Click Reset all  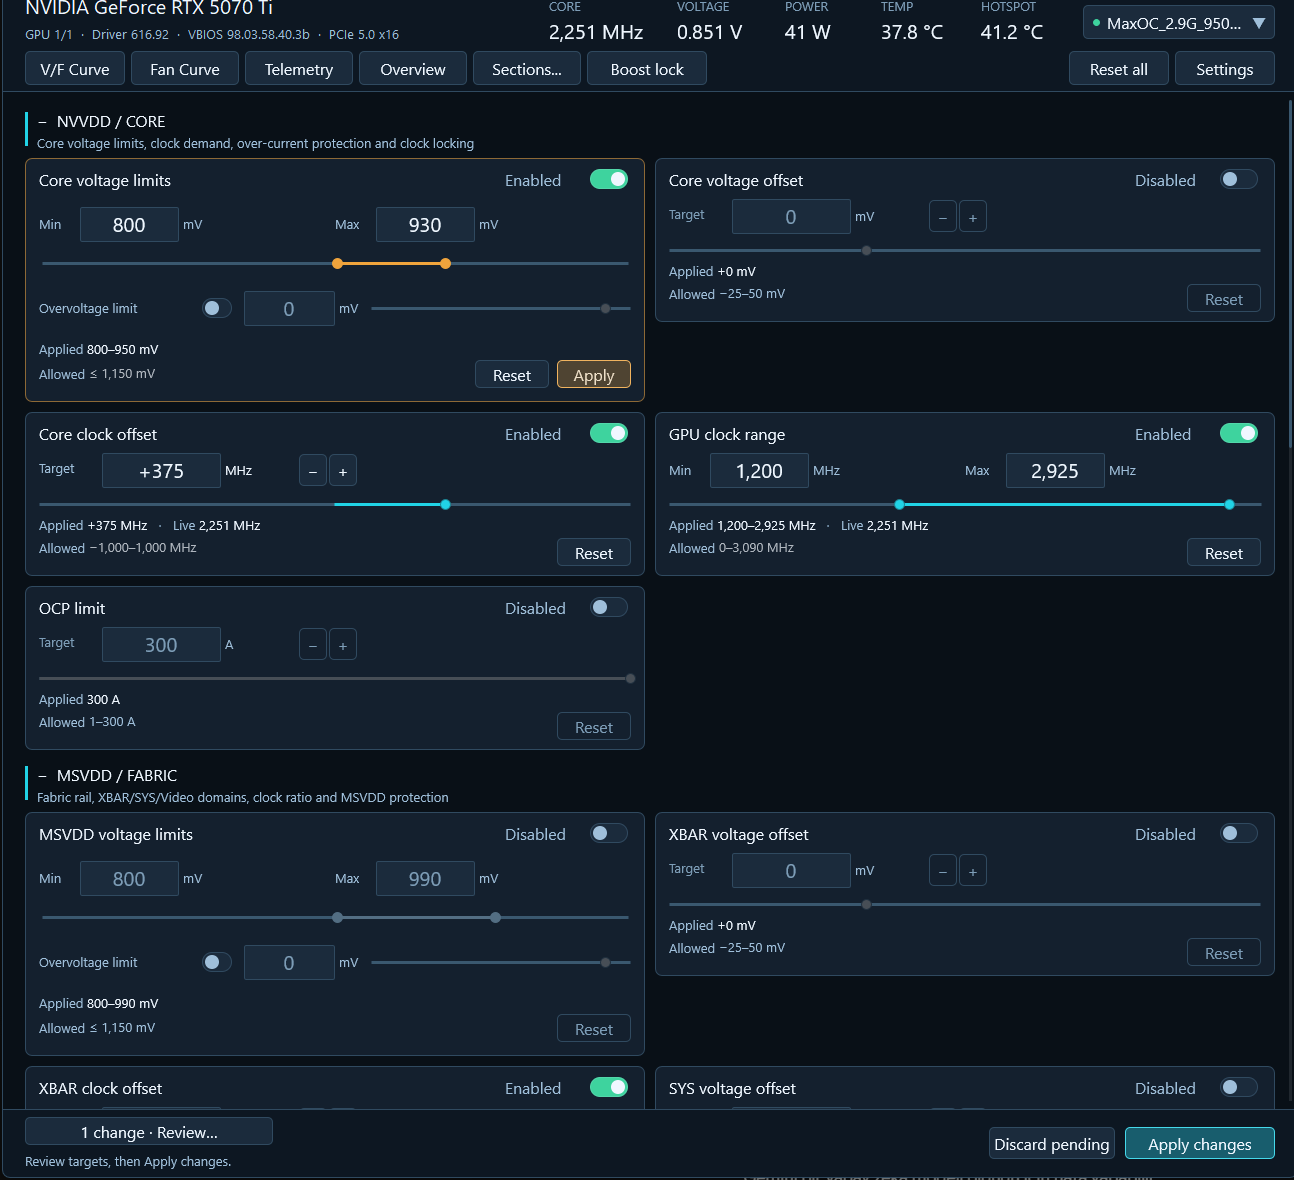(1119, 69)
